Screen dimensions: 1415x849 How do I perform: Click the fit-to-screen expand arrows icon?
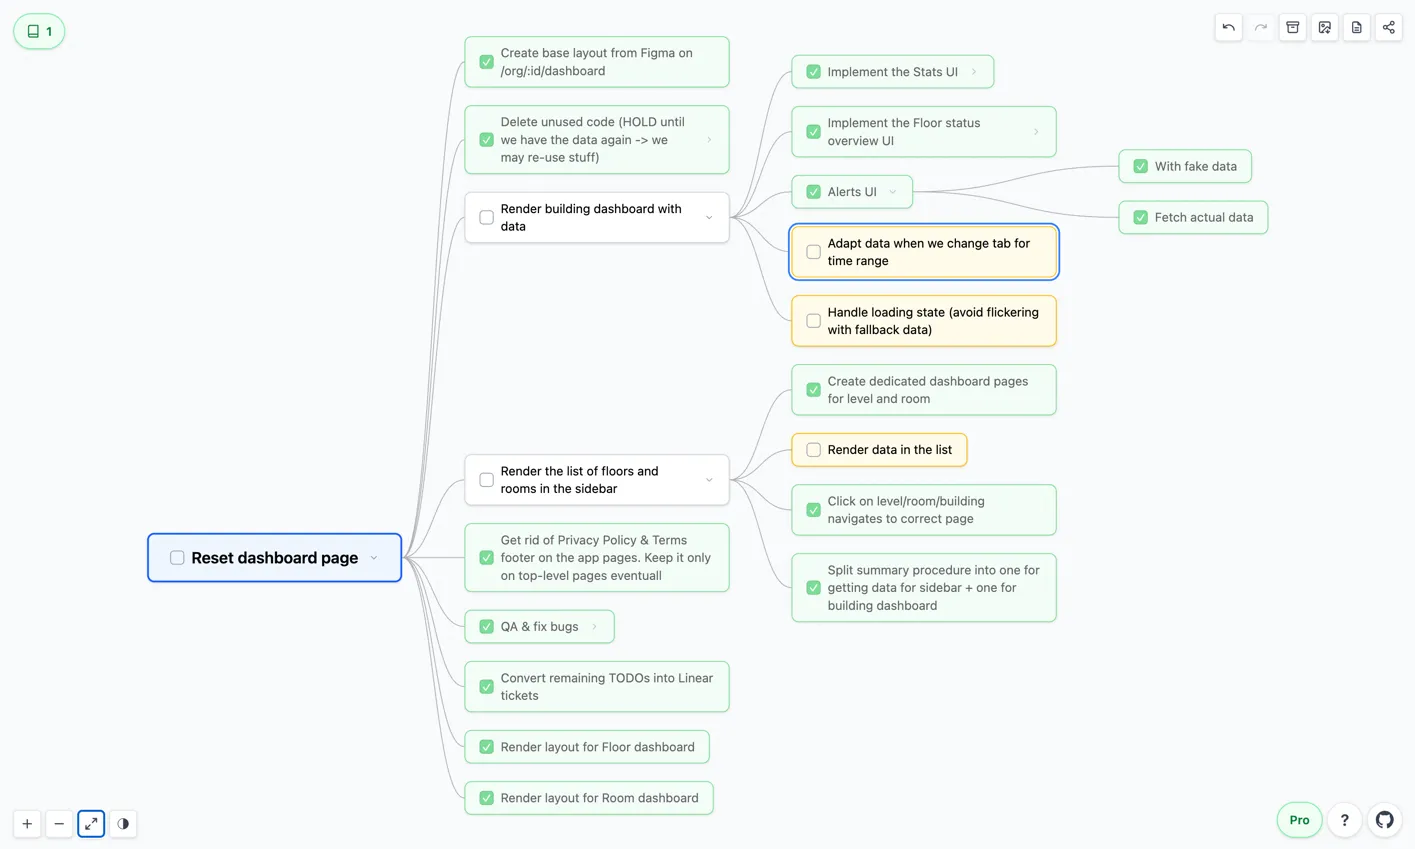(91, 824)
